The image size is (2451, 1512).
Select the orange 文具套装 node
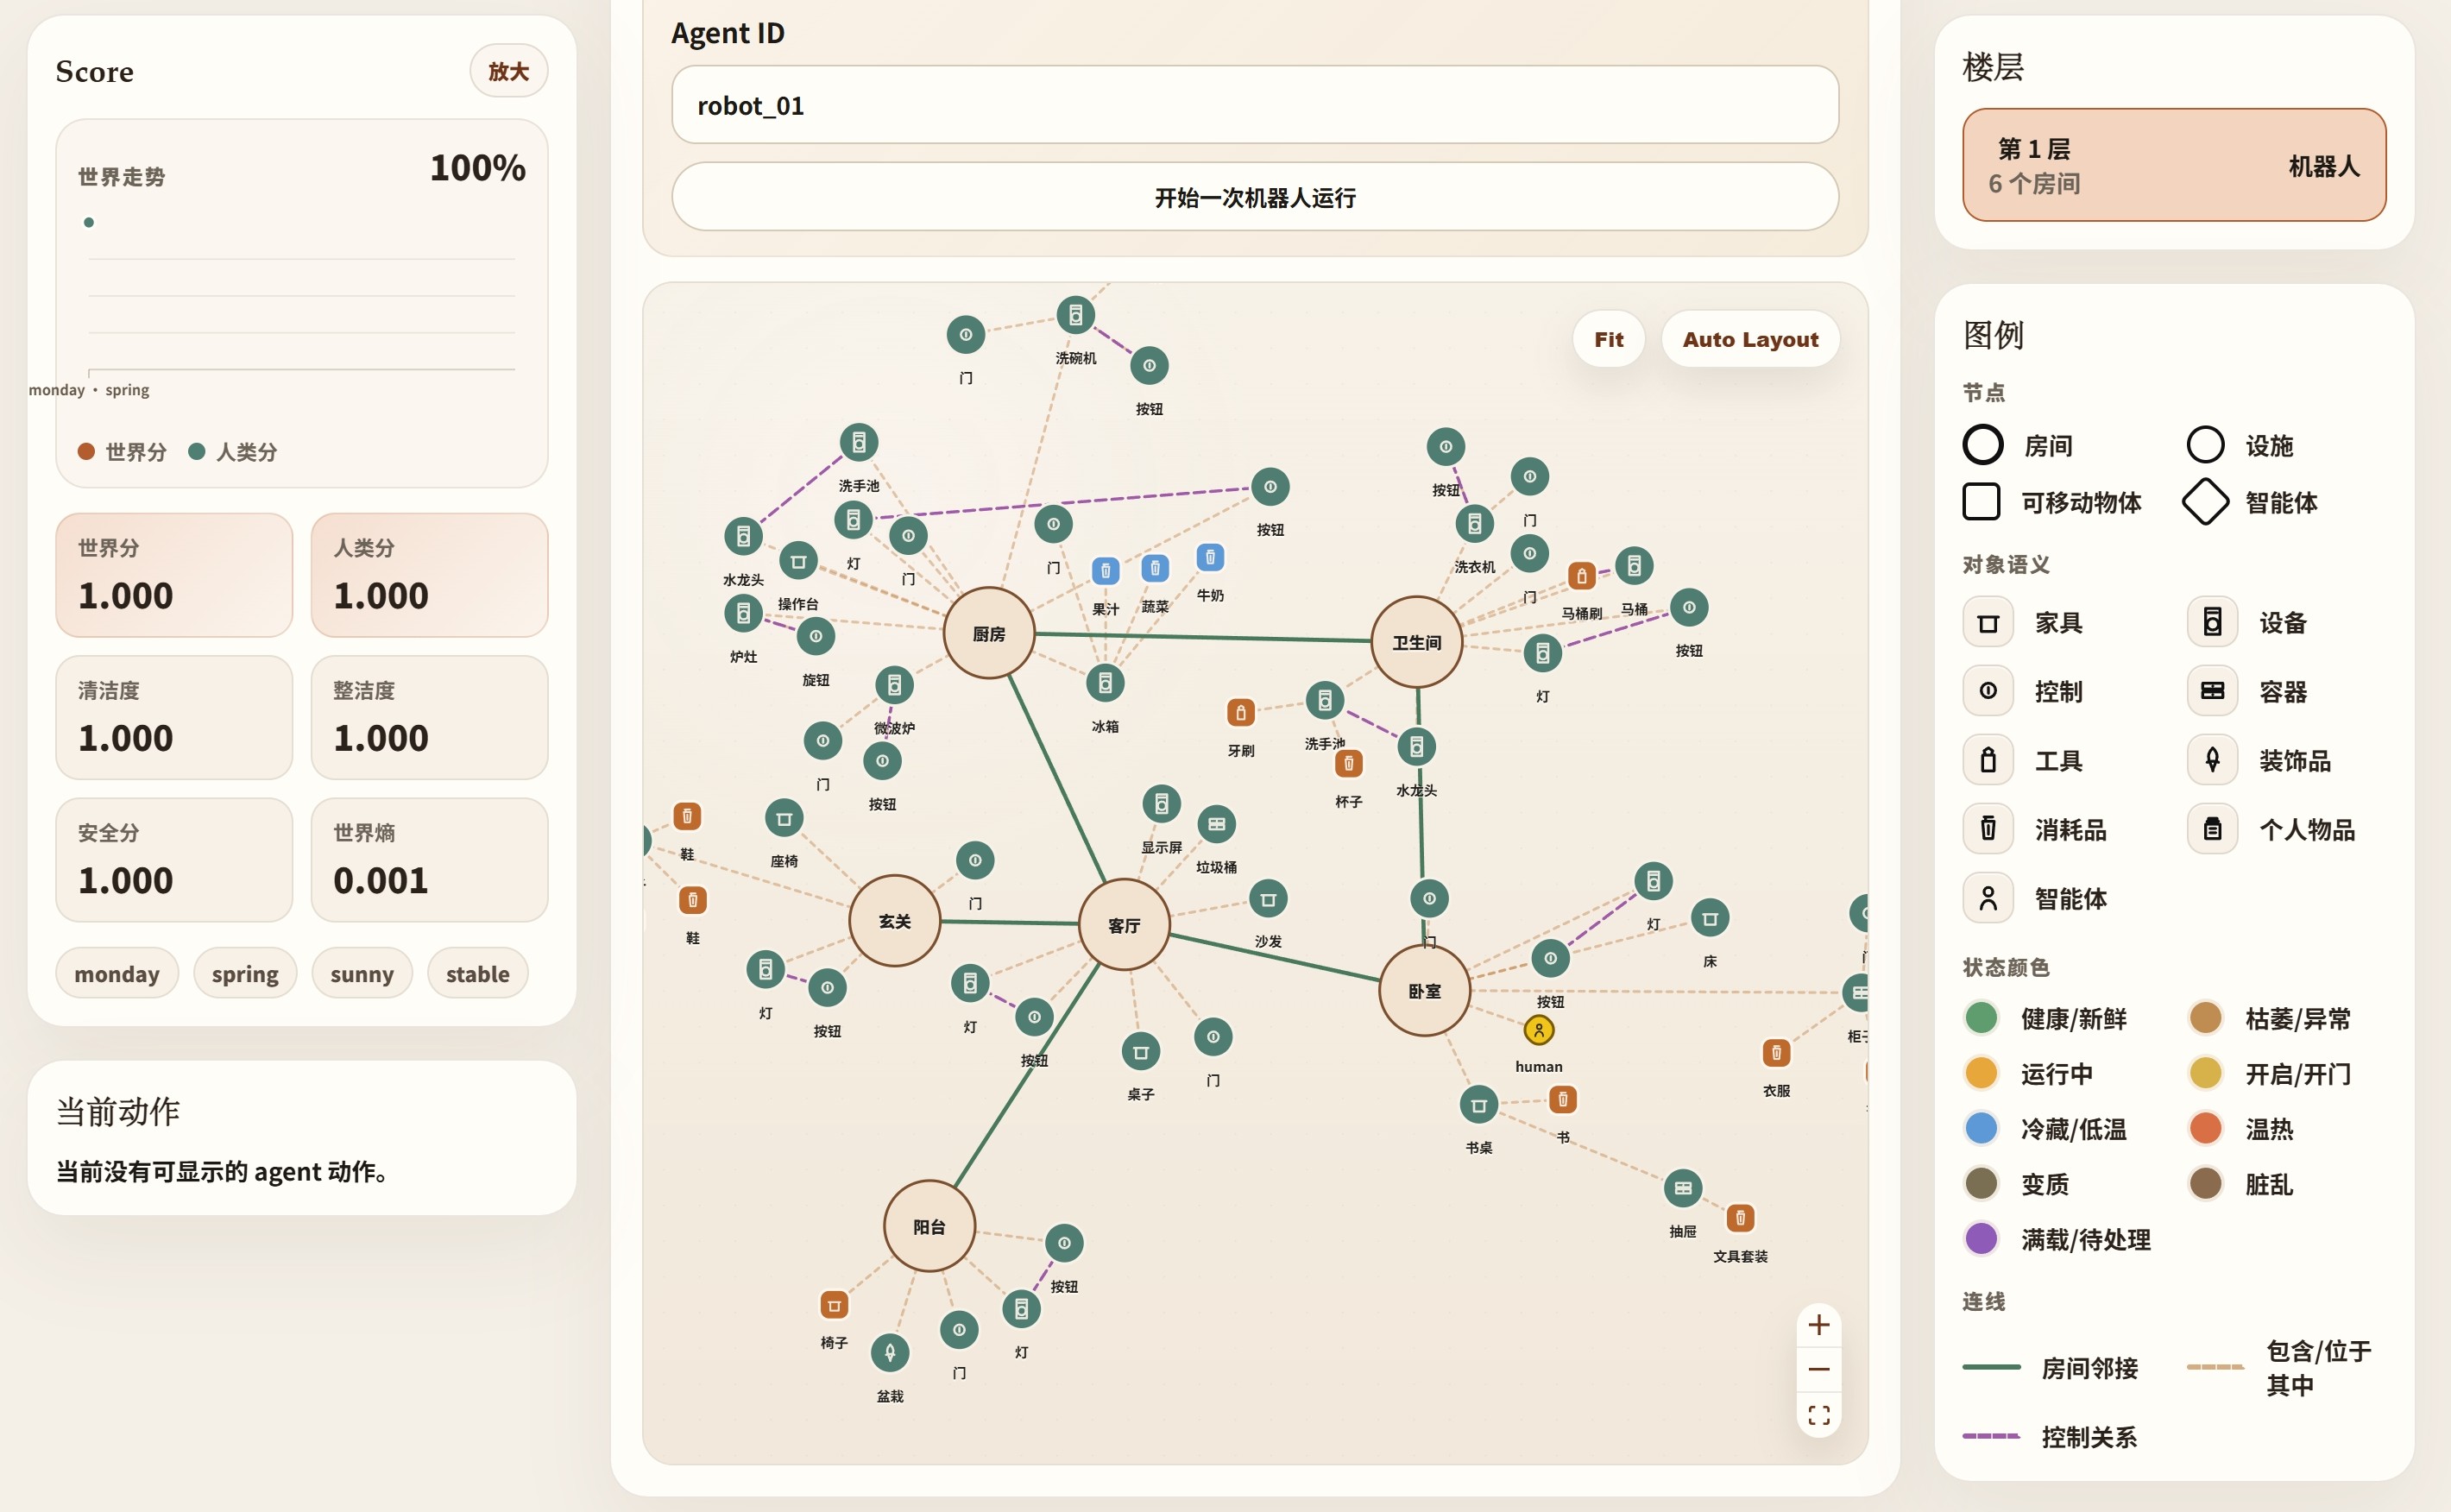[1740, 1218]
